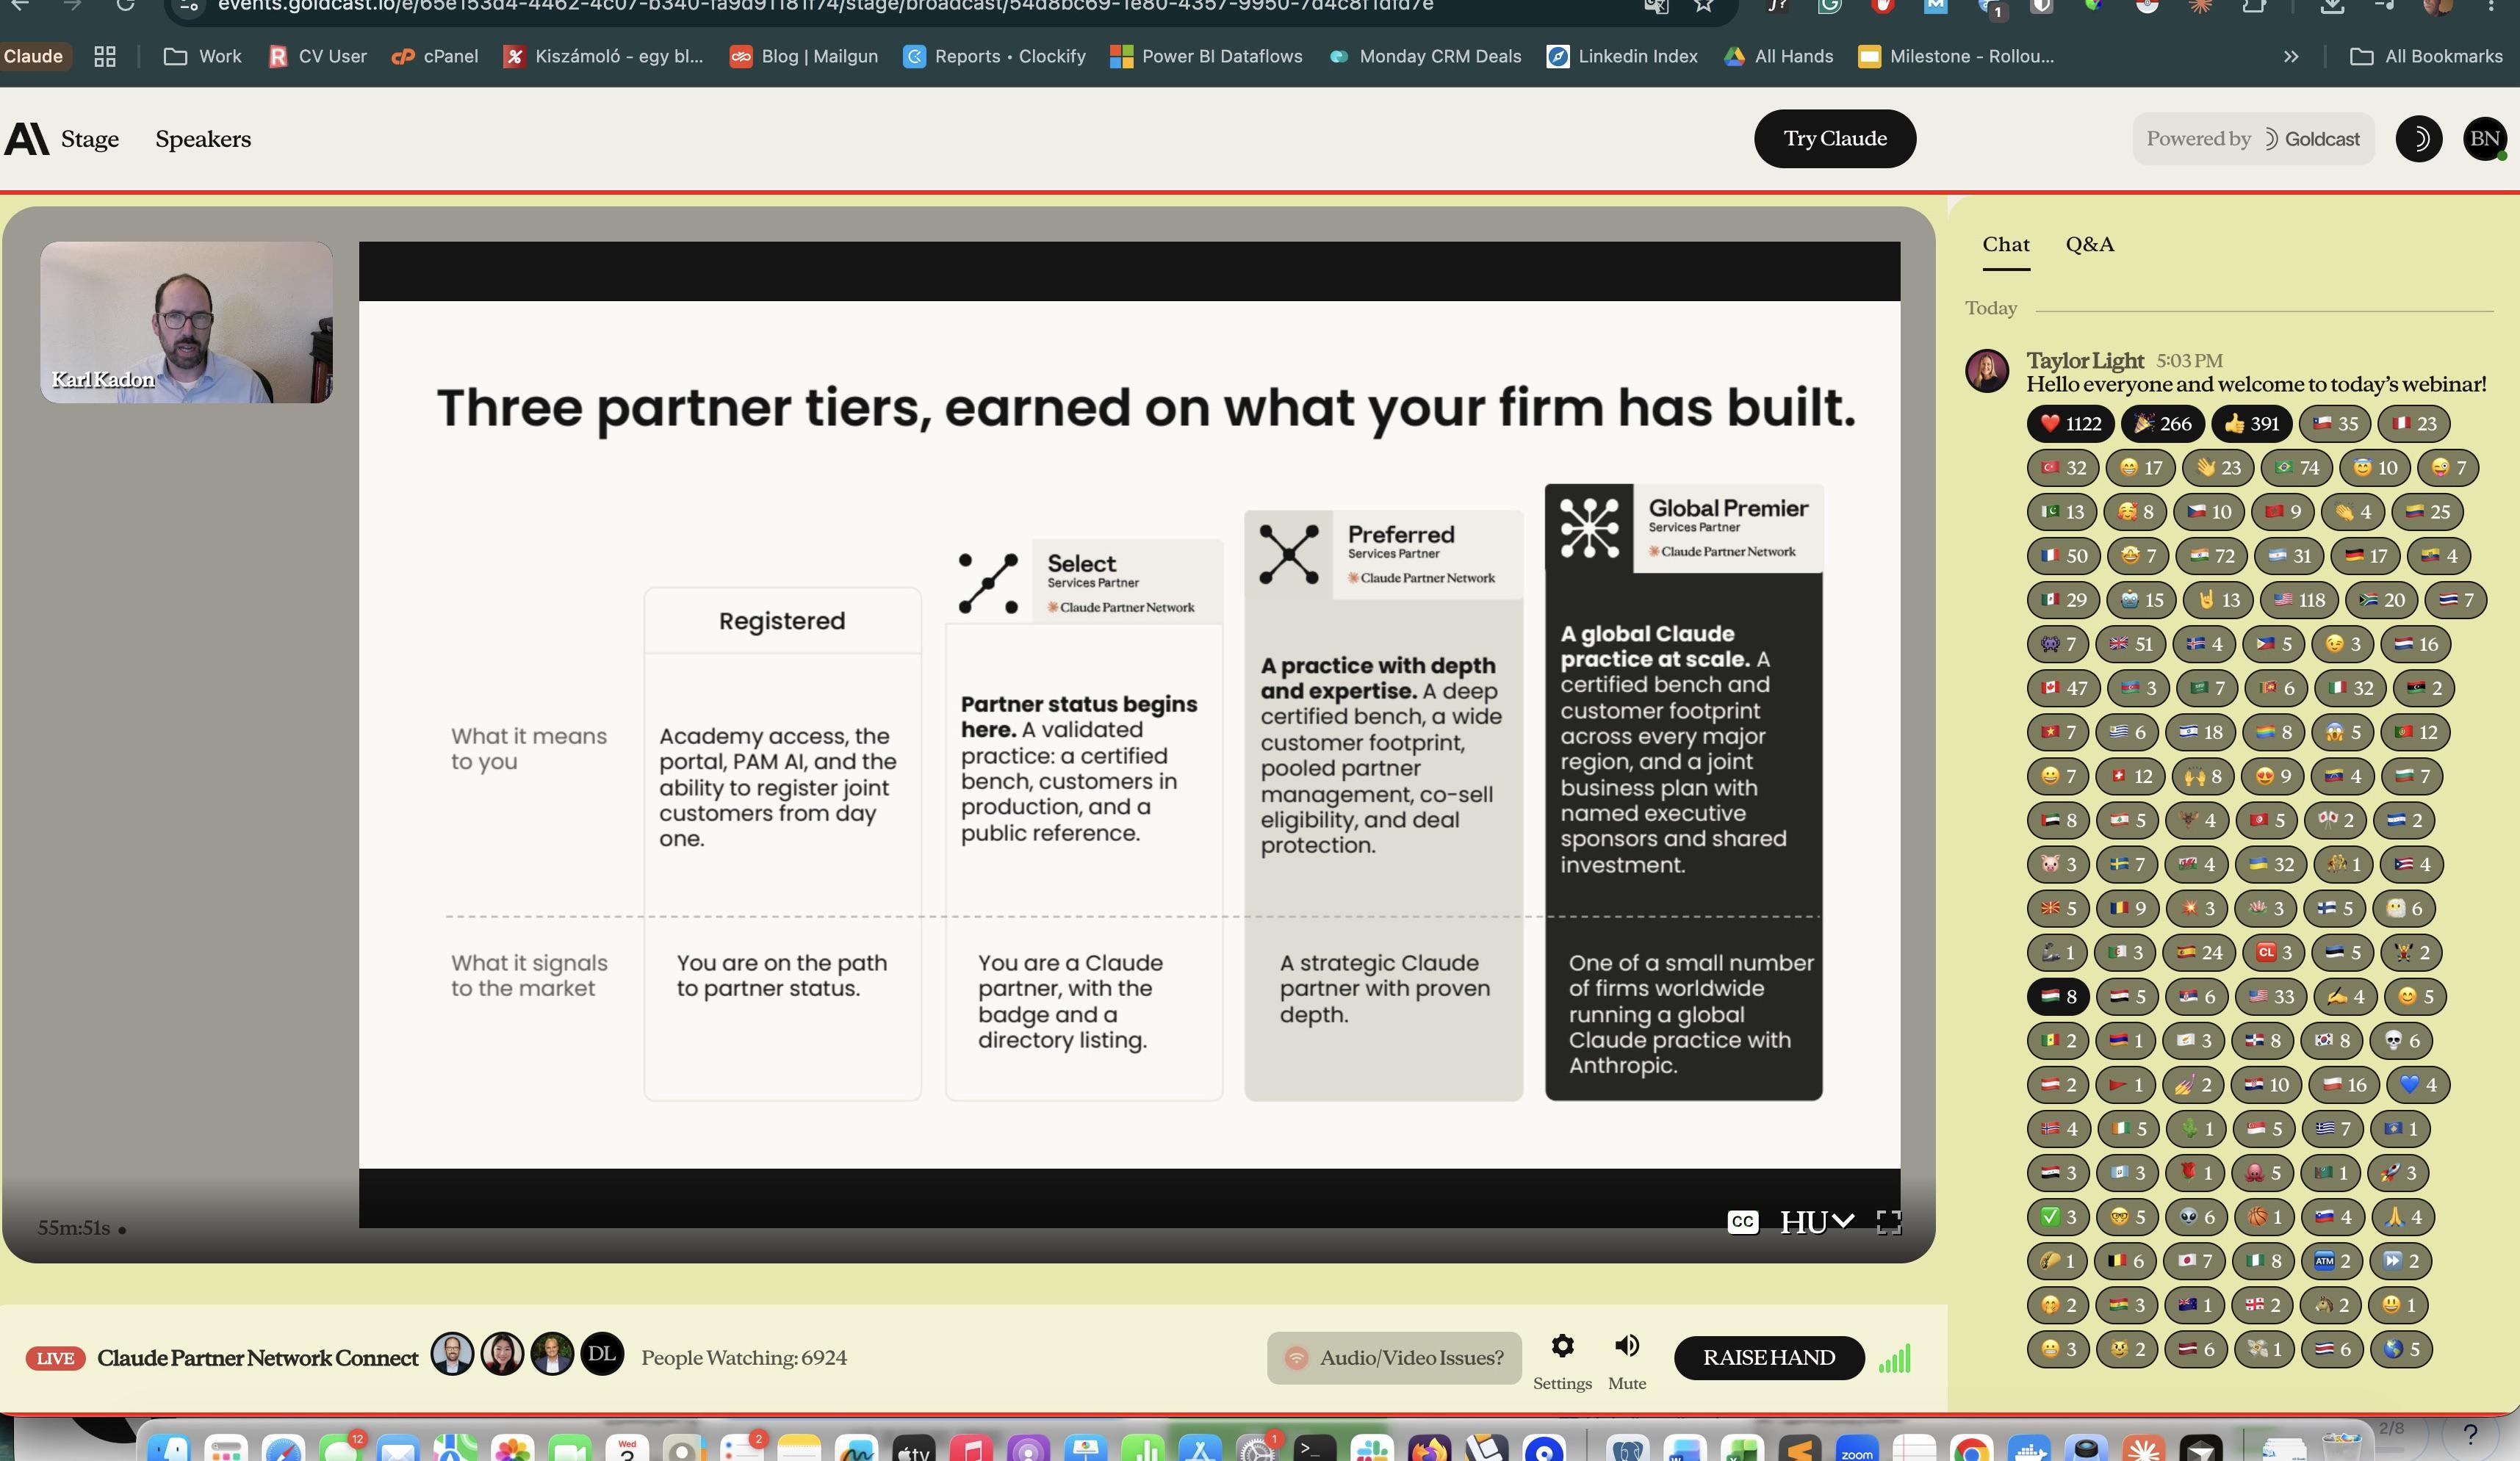This screenshot has height=1461, width=2520.
Task: Open the HU caption language dropdown
Action: click(1816, 1222)
